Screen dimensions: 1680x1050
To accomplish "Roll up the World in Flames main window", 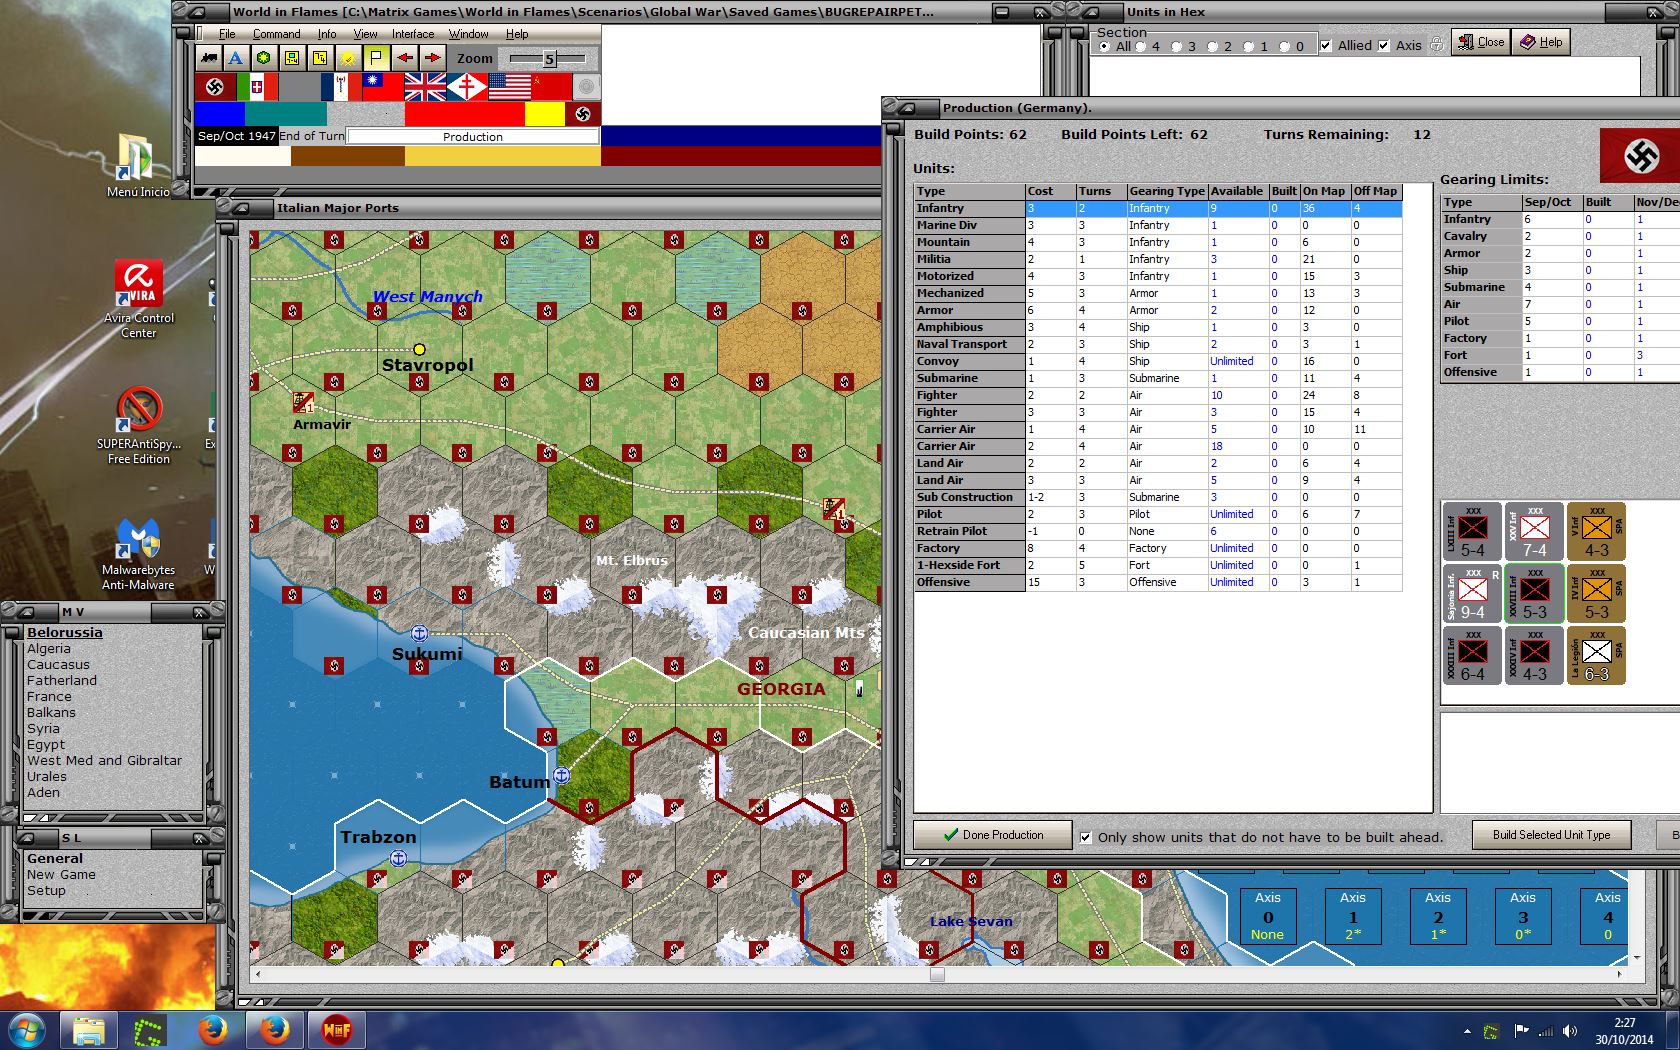I will click(x=196, y=12).
